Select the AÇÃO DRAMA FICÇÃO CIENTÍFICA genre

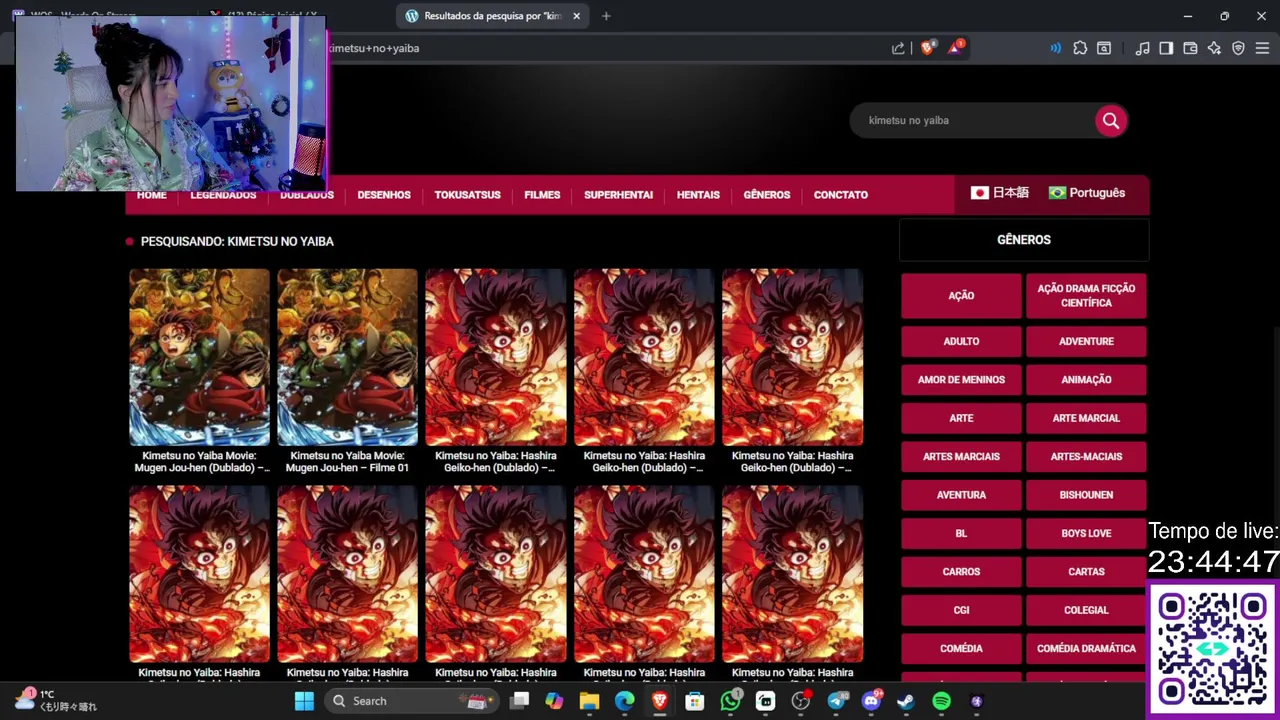(x=1086, y=296)
